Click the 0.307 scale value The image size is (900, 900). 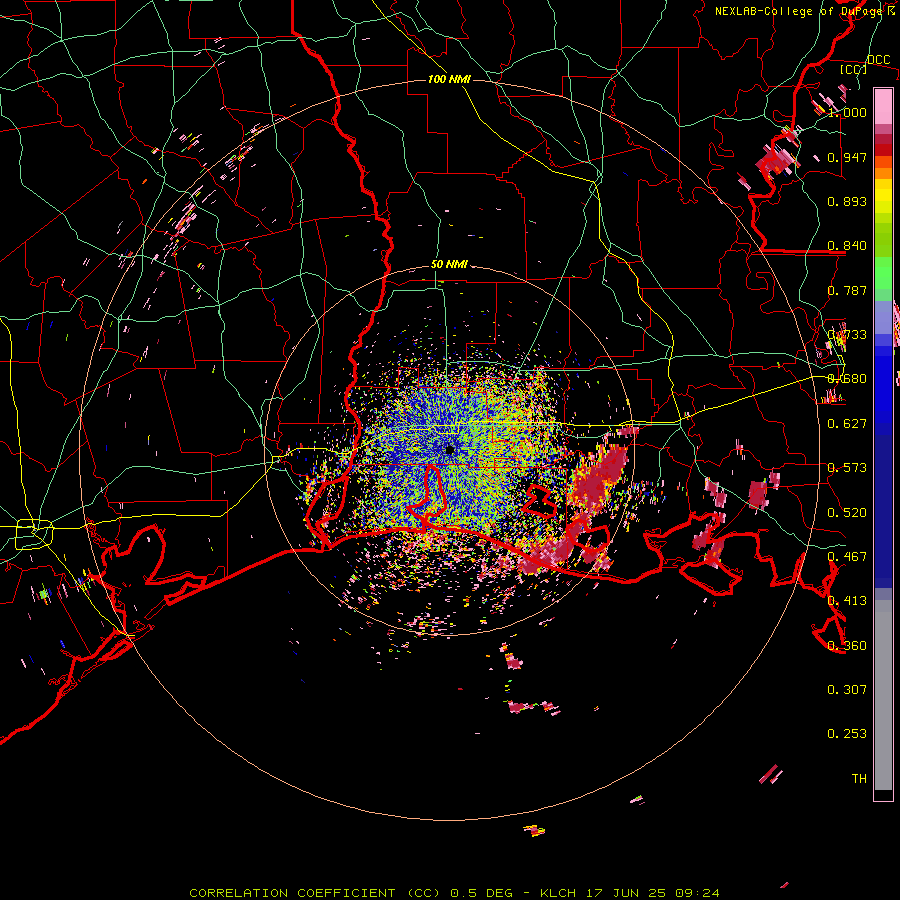click(847, 690)
